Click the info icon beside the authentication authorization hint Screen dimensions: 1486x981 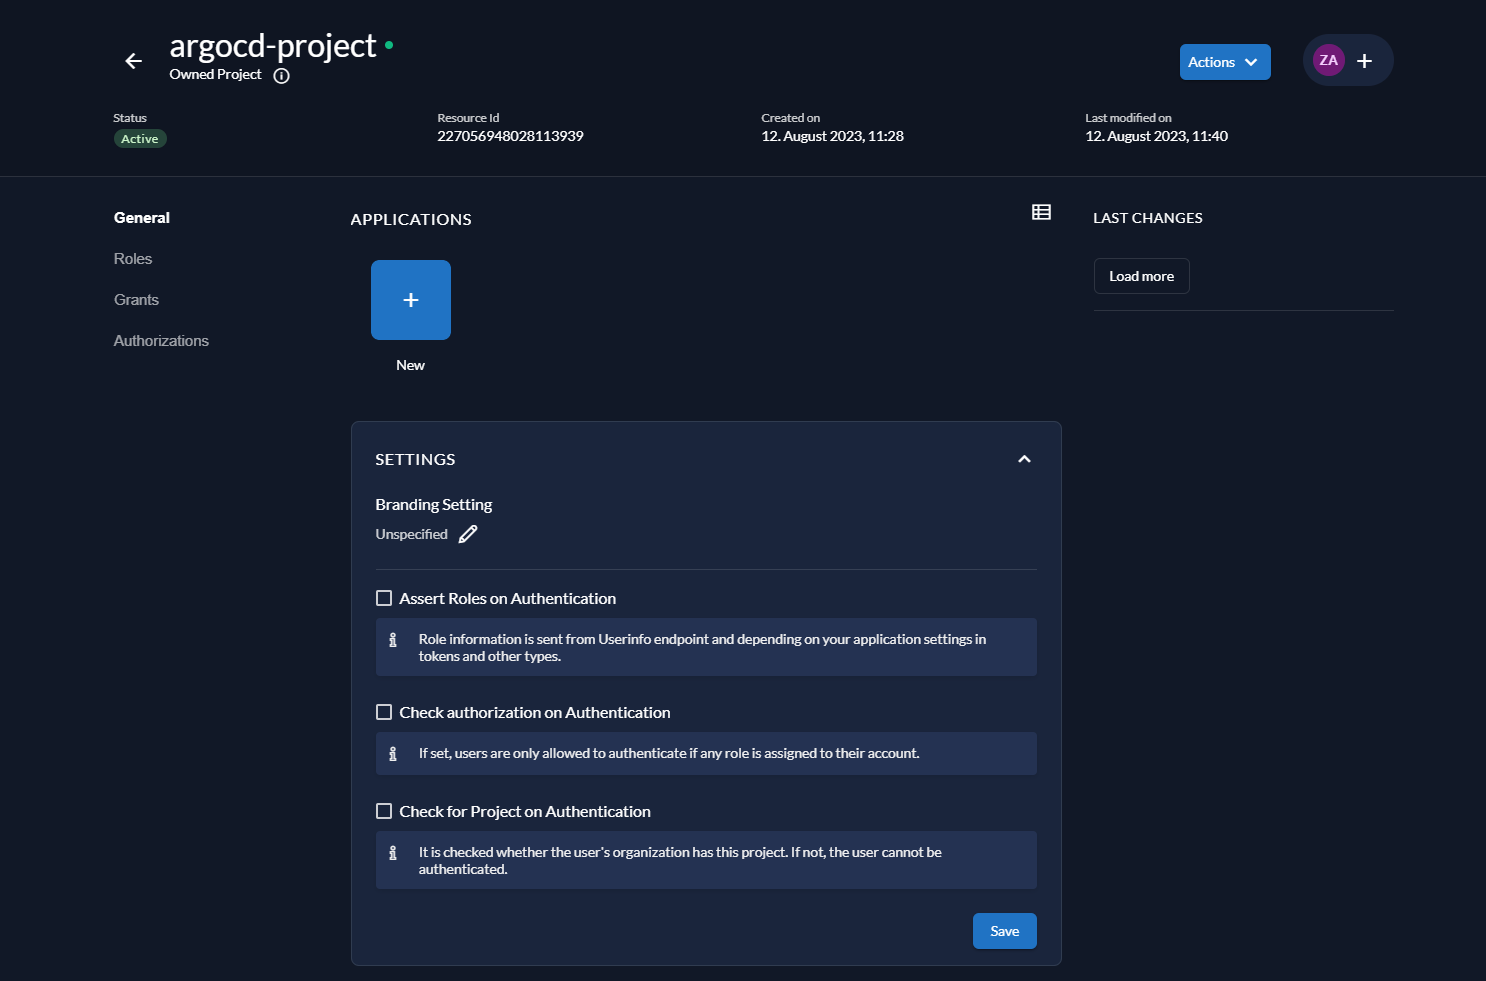(394, 753)
